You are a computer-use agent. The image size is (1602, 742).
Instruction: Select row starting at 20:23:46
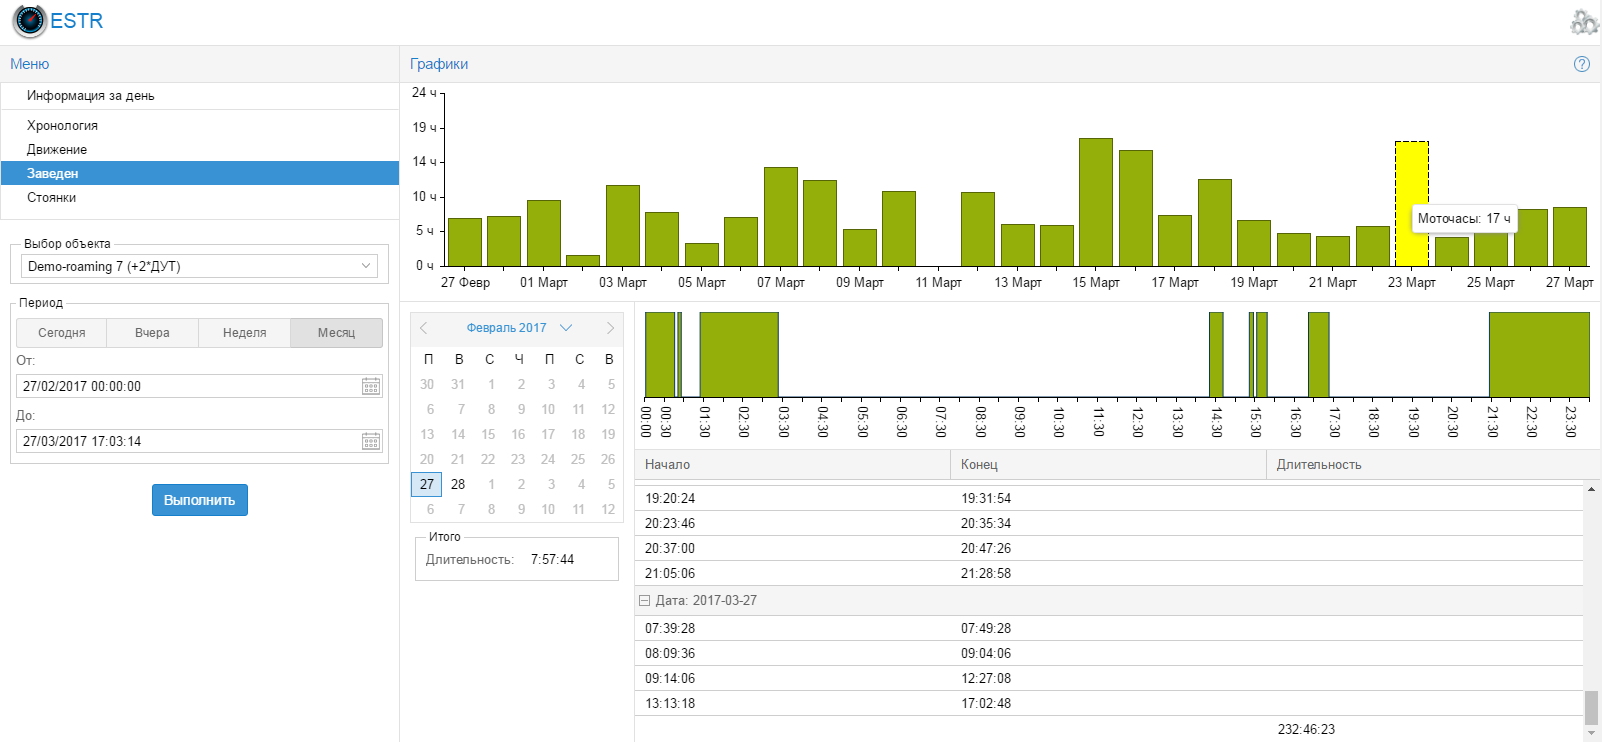coord(1109,523)
